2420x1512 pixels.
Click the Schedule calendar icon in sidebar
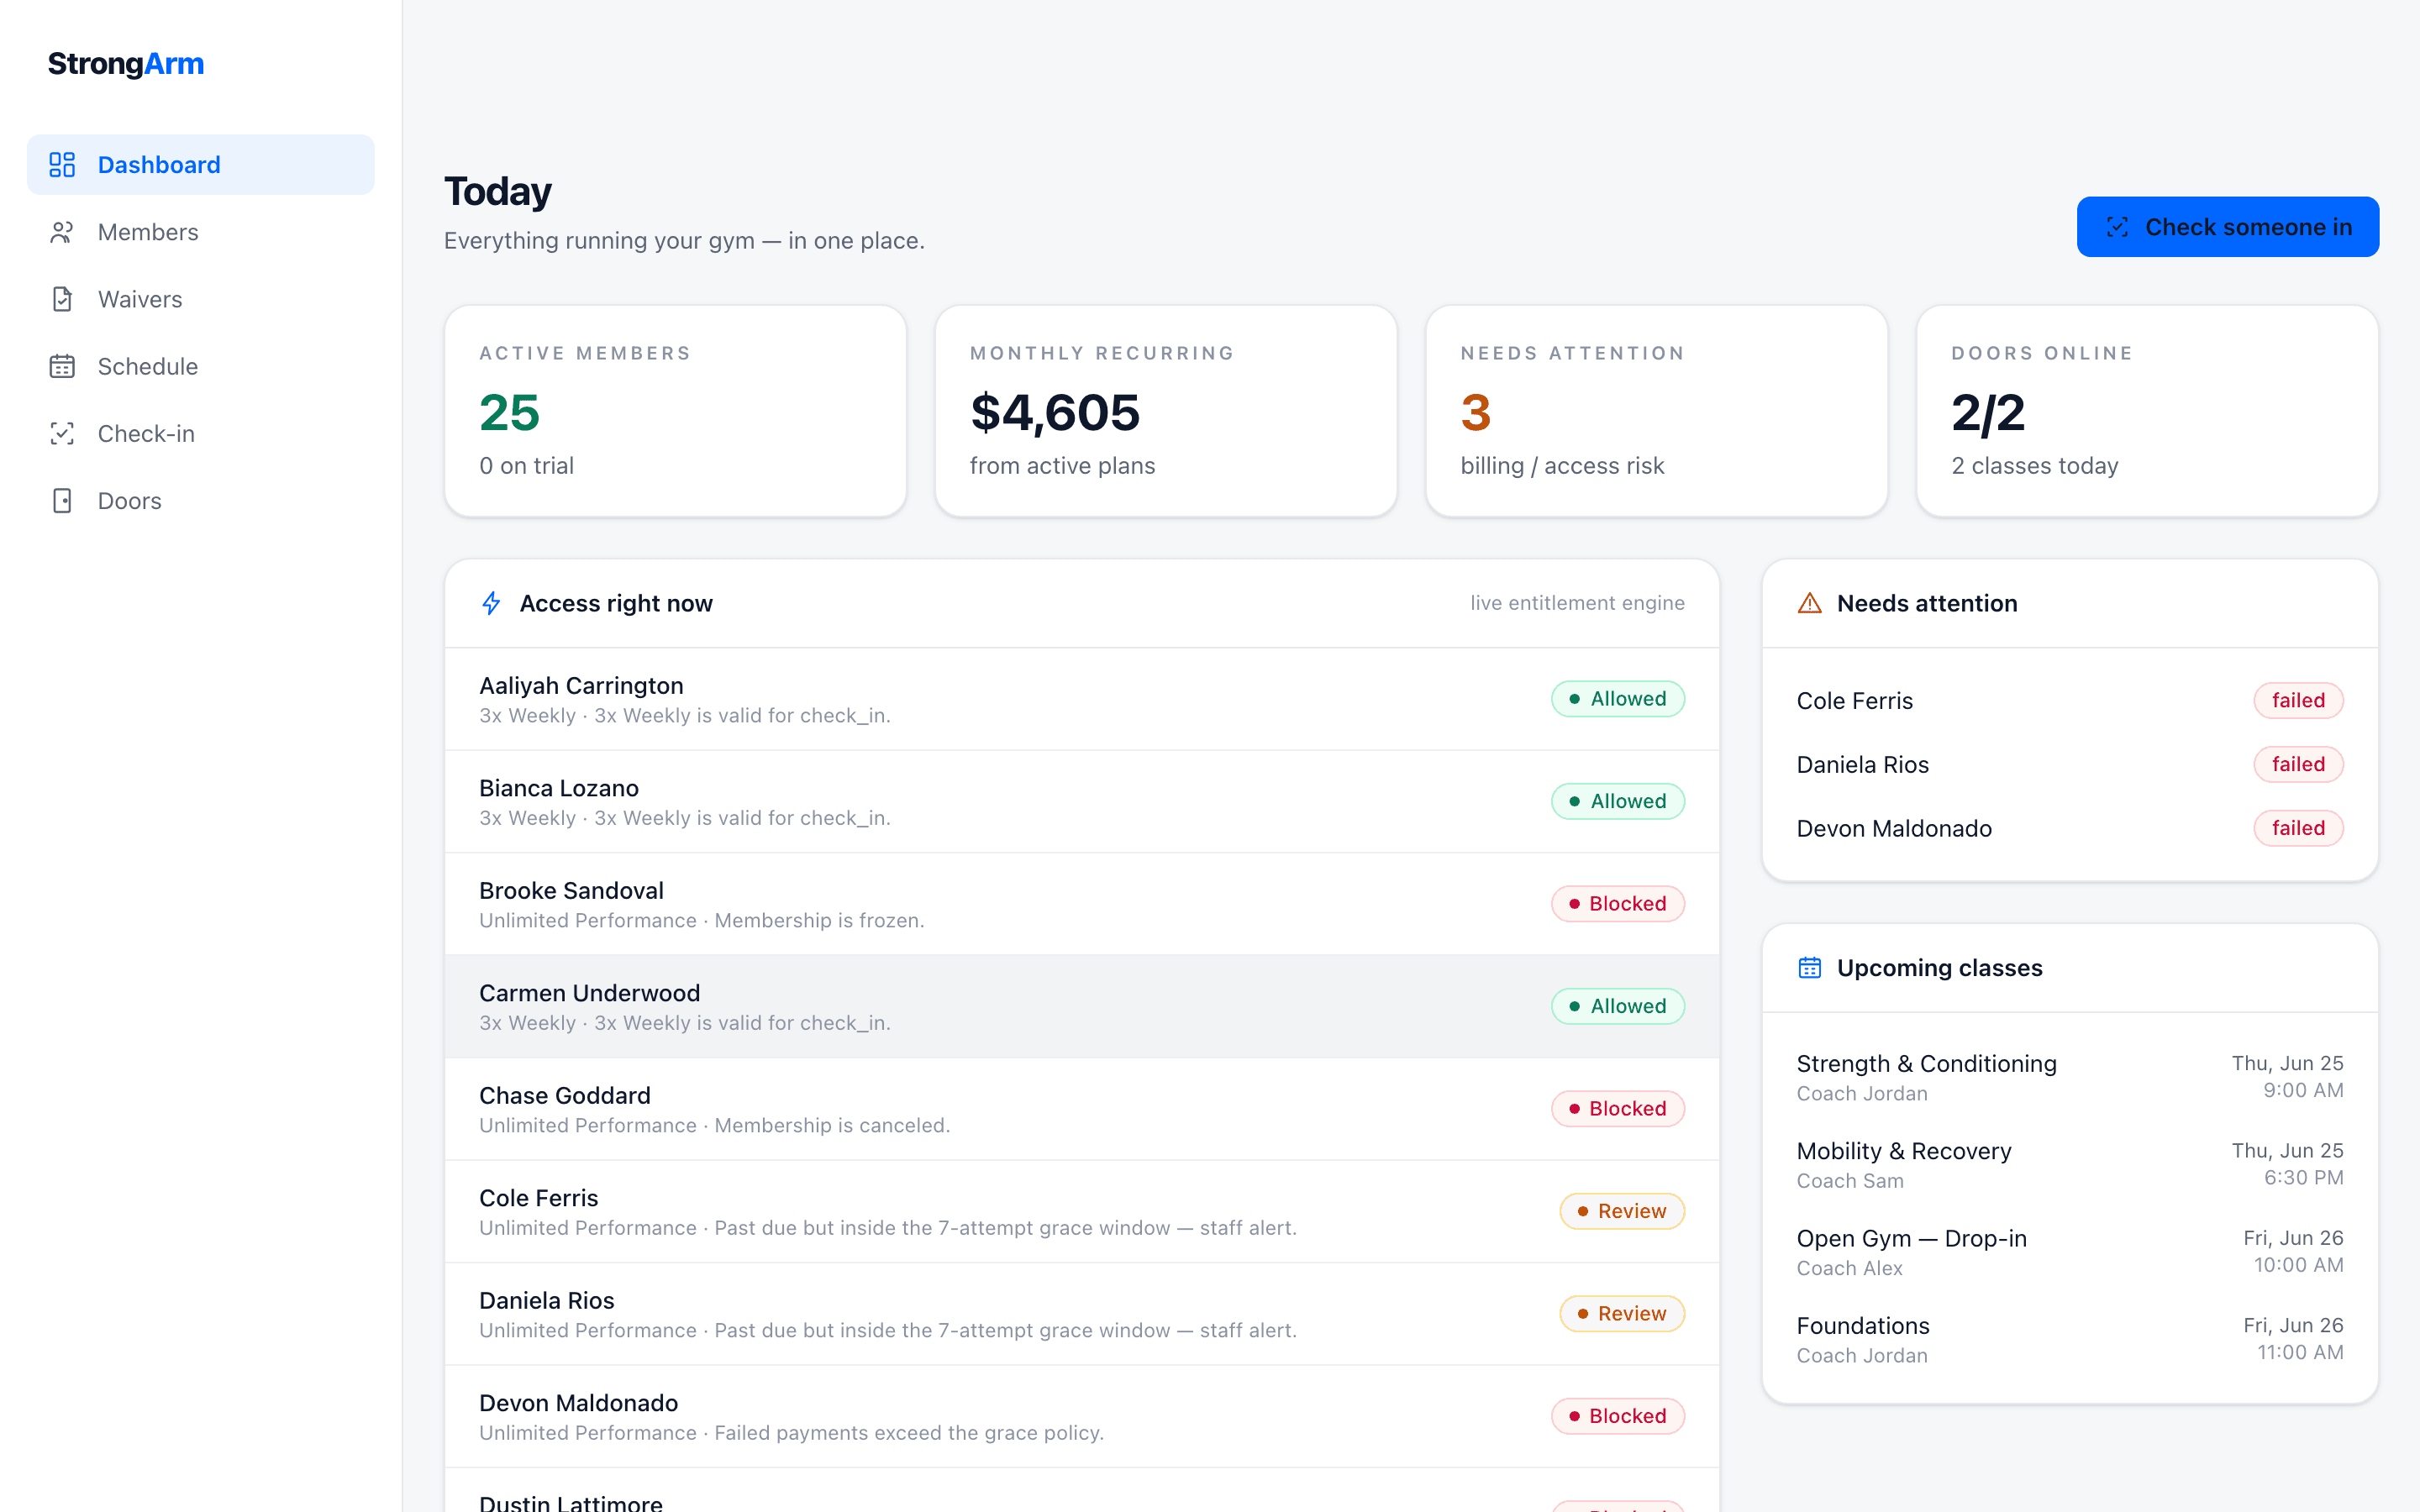pos(62,366)
